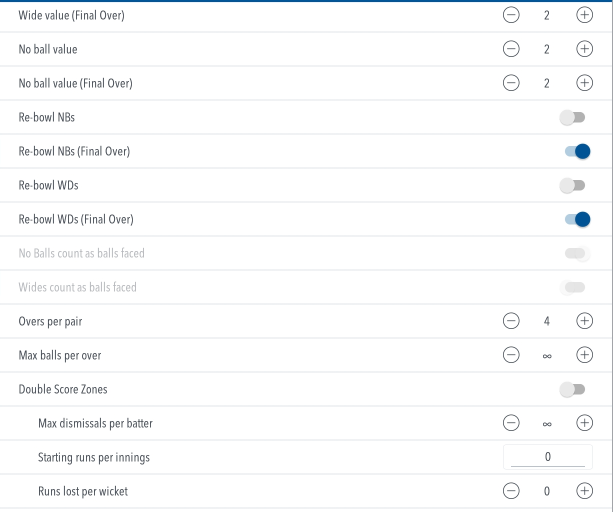Focus the Starting runs per innings field
The width and height of the screenshot is (613, 512).
548,457
